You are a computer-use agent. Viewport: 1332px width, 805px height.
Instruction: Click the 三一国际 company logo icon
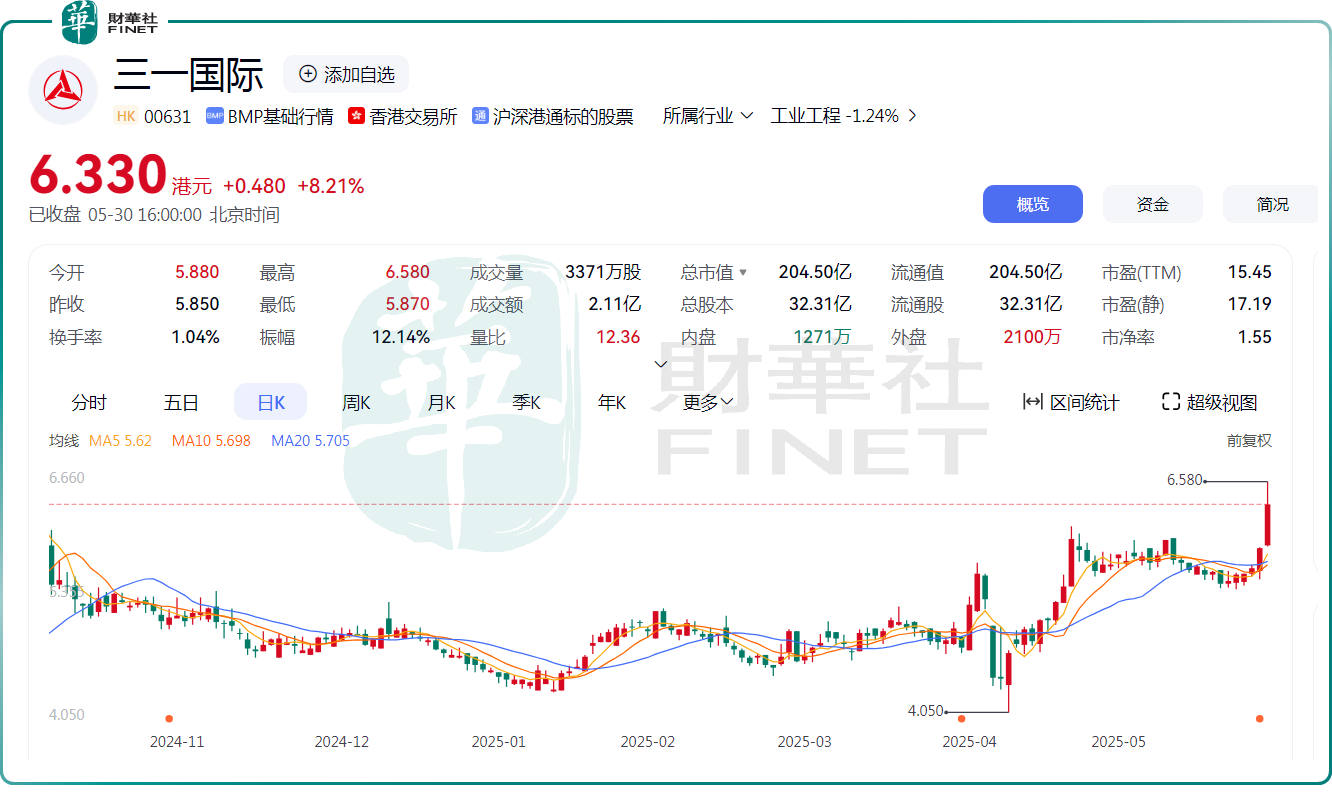[x=62, y=91]
